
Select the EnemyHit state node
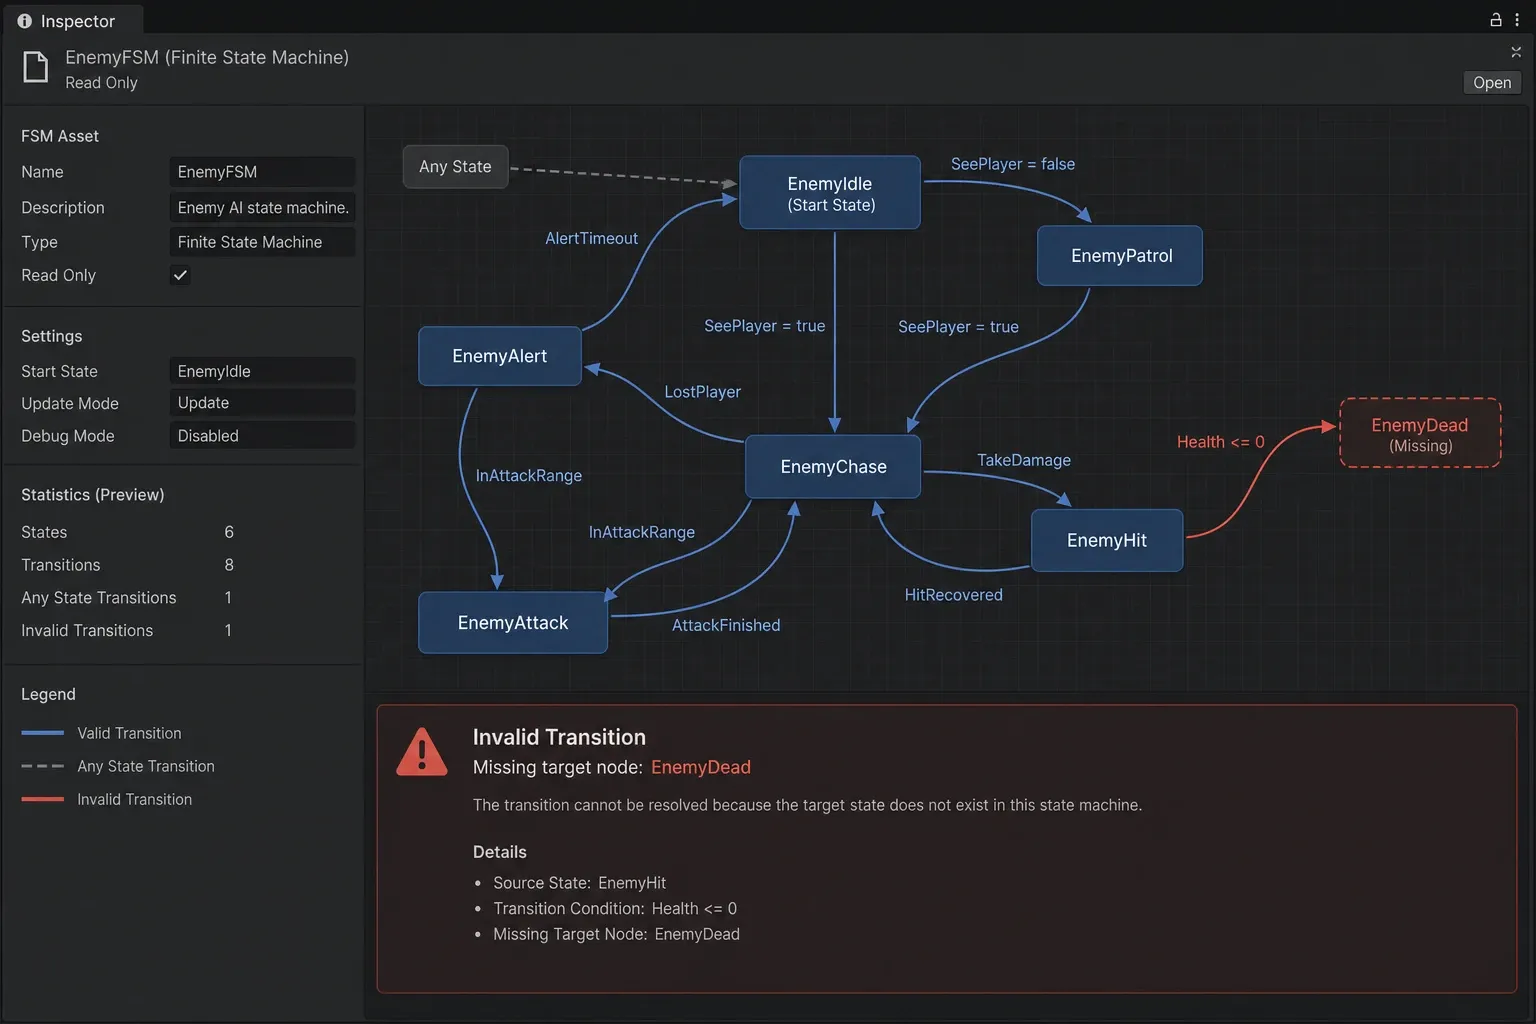click(x=1107, y=541)
